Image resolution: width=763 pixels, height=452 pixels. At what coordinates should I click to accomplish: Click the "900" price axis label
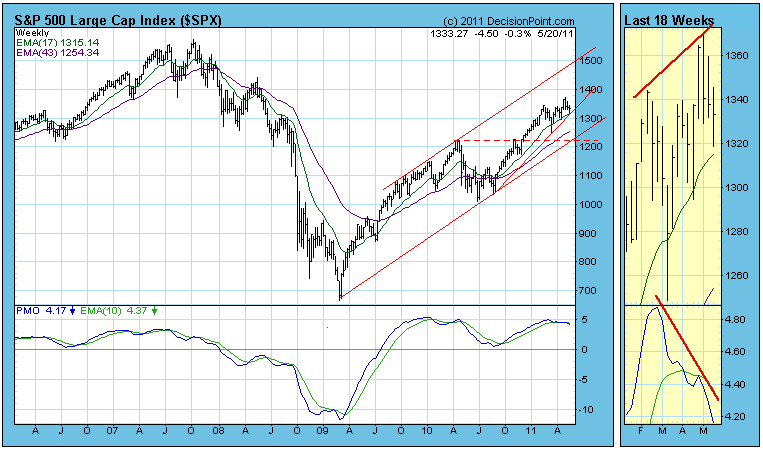588,234
